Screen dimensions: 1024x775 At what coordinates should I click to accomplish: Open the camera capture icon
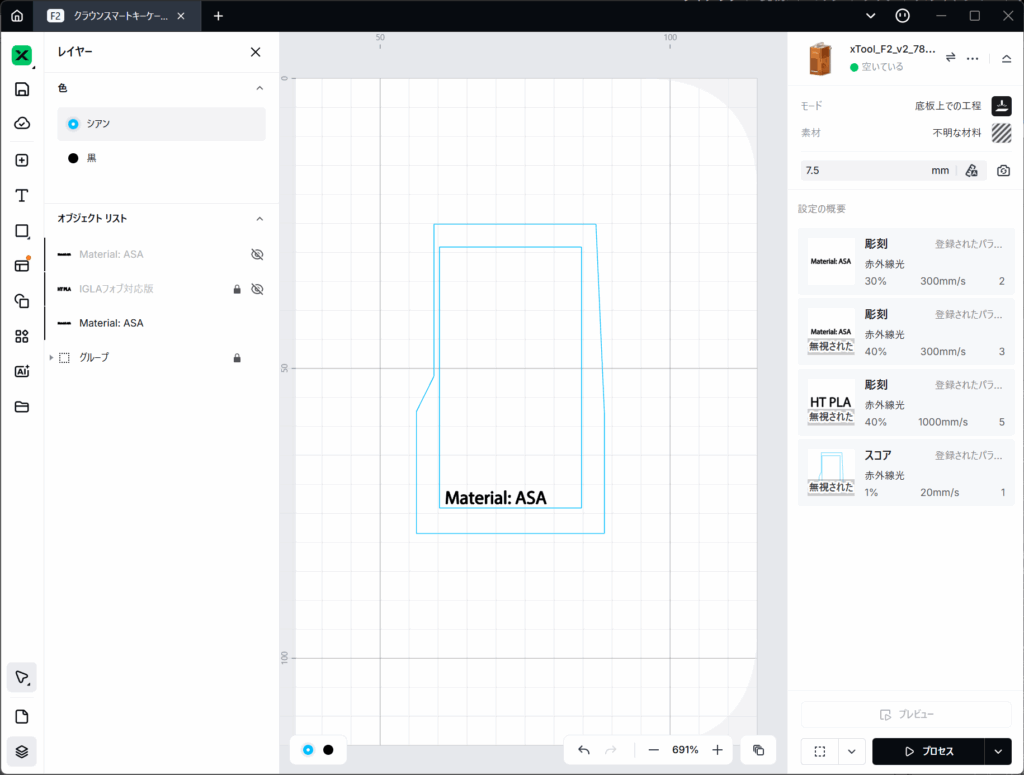coord(1003,171)
